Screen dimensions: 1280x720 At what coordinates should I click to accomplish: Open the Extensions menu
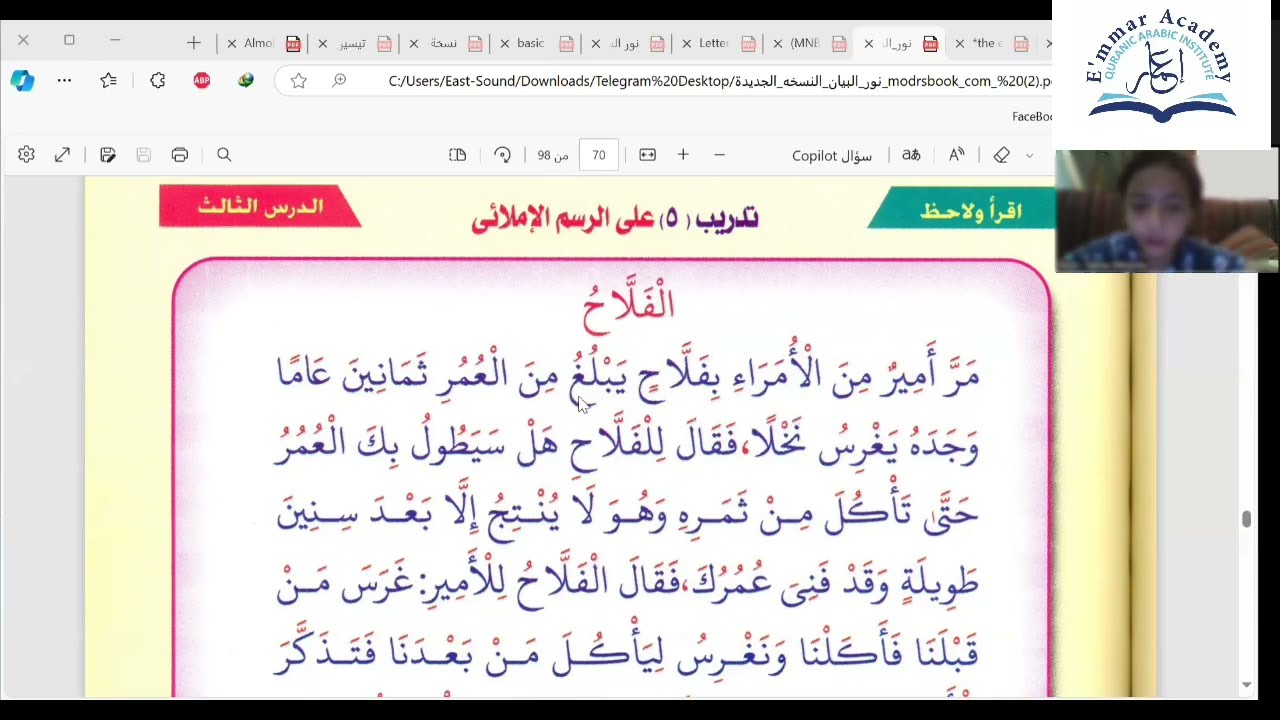[x=157, y=81]
